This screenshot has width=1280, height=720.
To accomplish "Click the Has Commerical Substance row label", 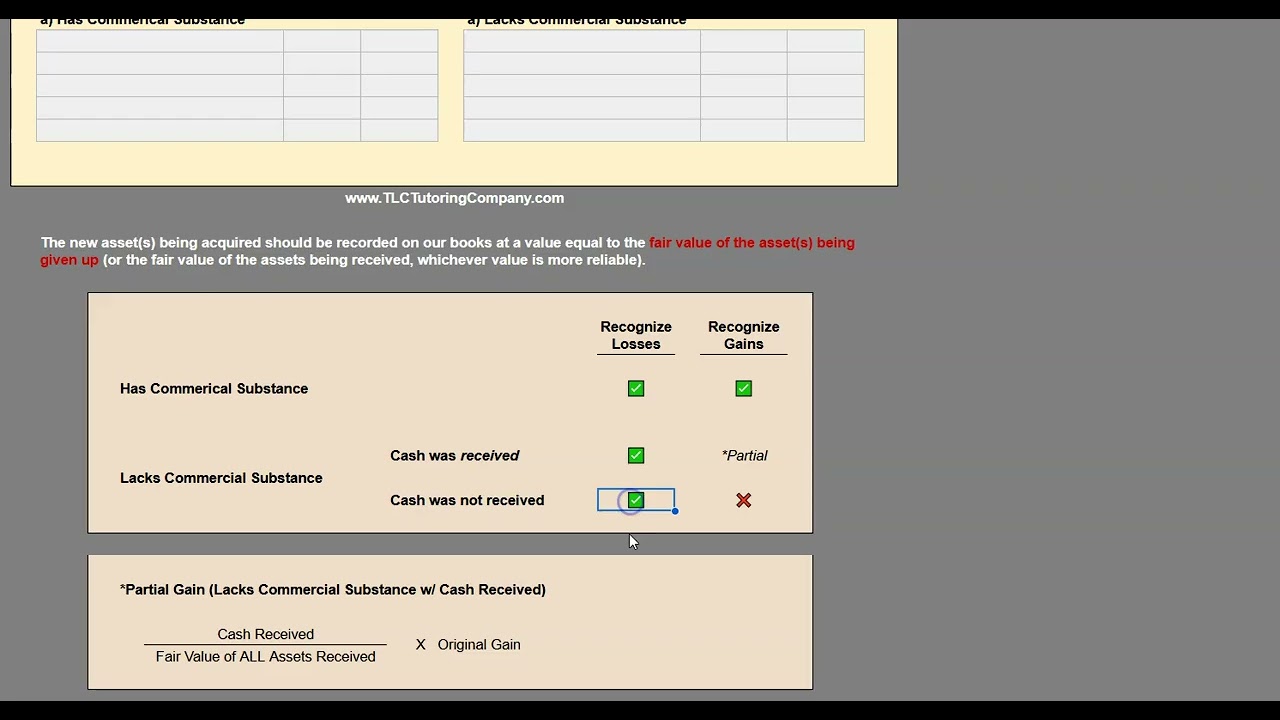I will [214, 388].
